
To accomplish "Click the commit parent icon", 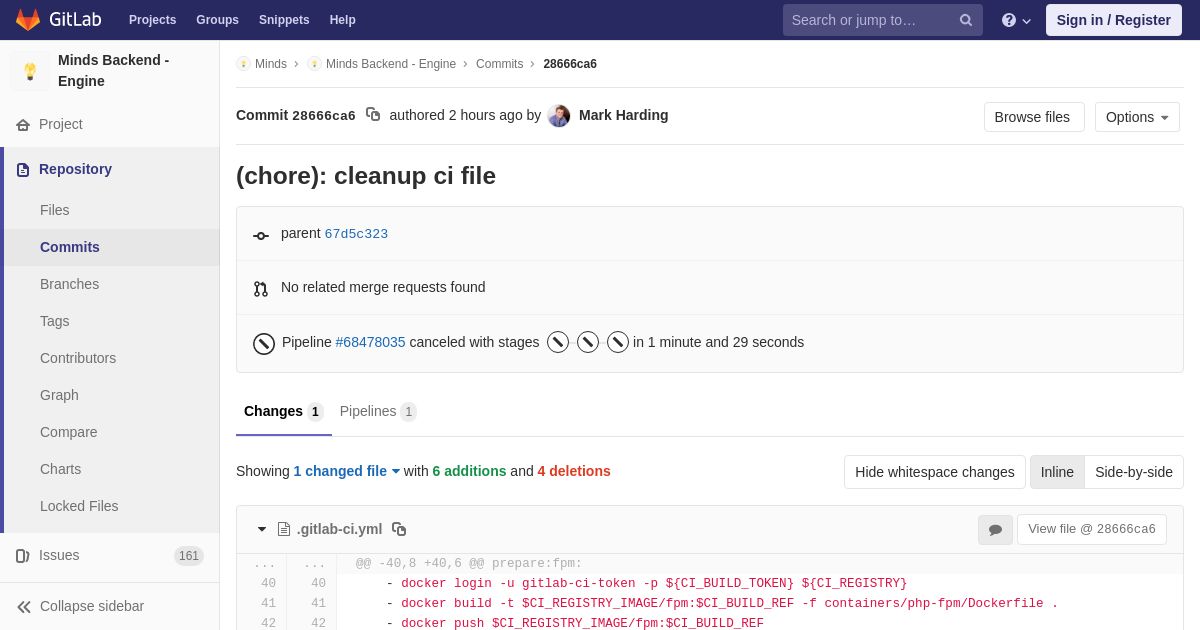I will [261, 236].
